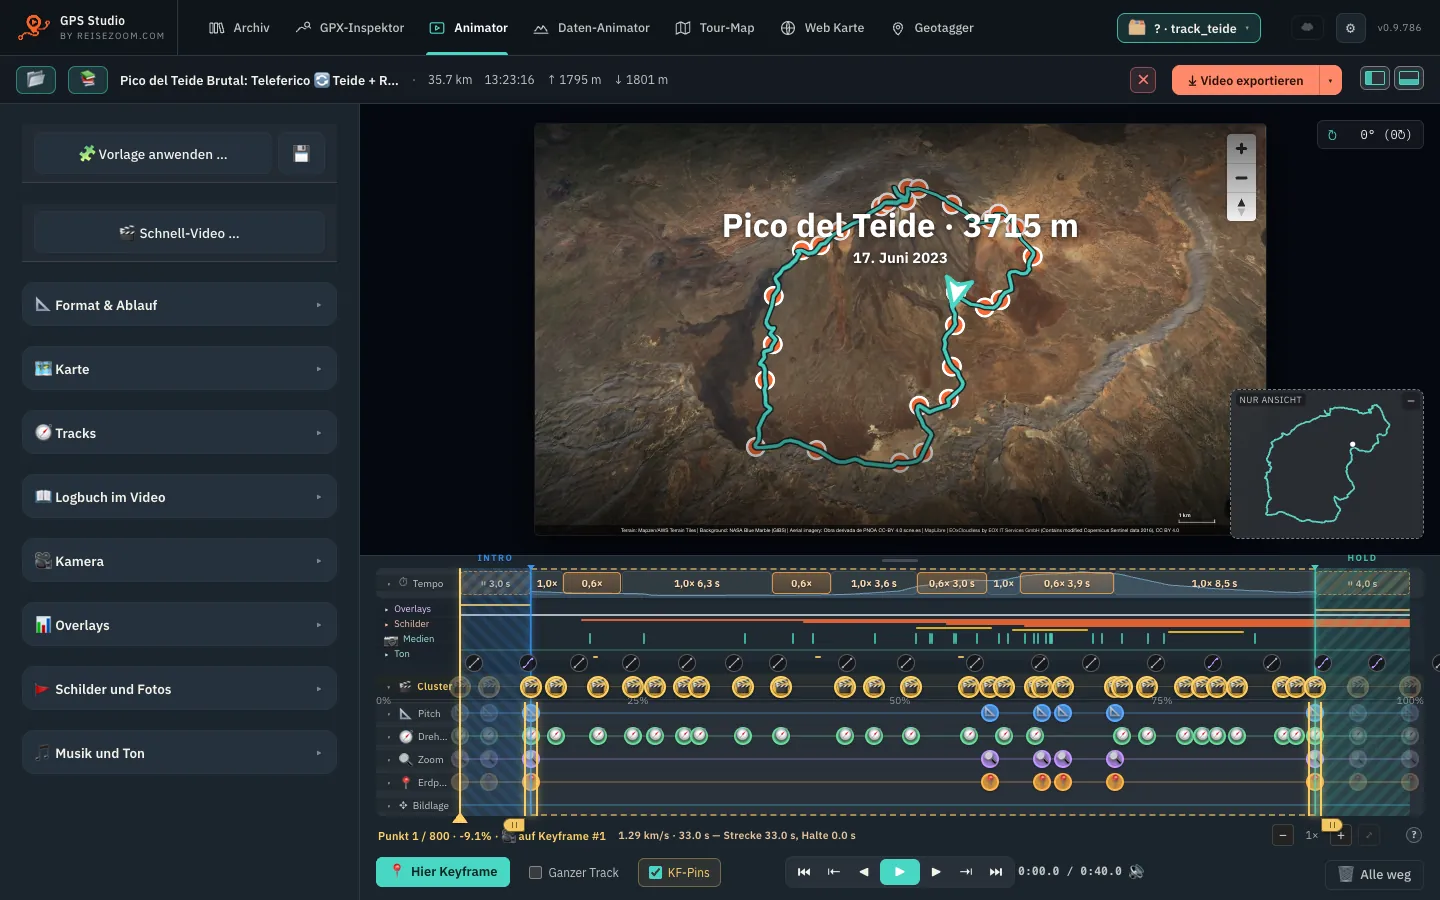Select the 1,0× 8,5 s tempo segment
This screenshot has width=1440, height=900.
click(x=1214, y=583)
